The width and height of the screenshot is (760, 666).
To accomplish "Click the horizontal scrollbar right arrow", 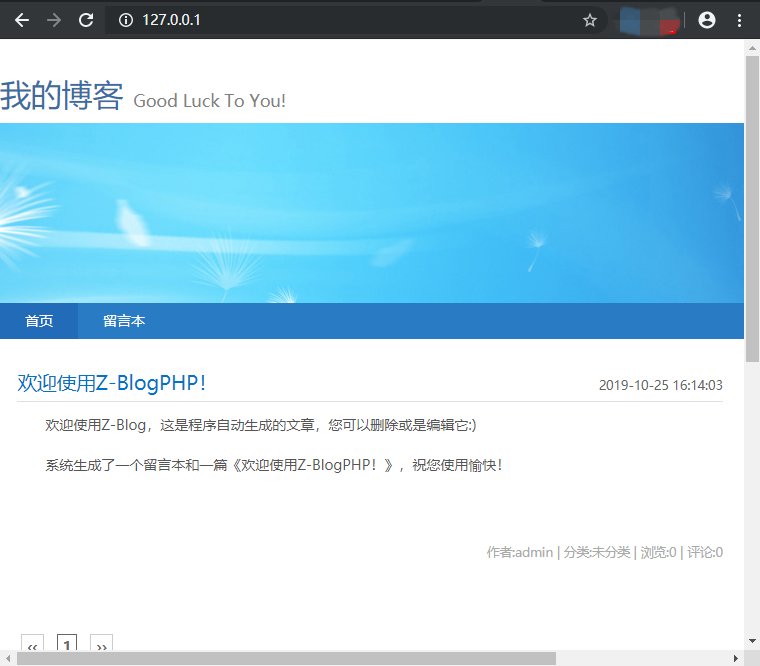I will [x=736, y=658].
